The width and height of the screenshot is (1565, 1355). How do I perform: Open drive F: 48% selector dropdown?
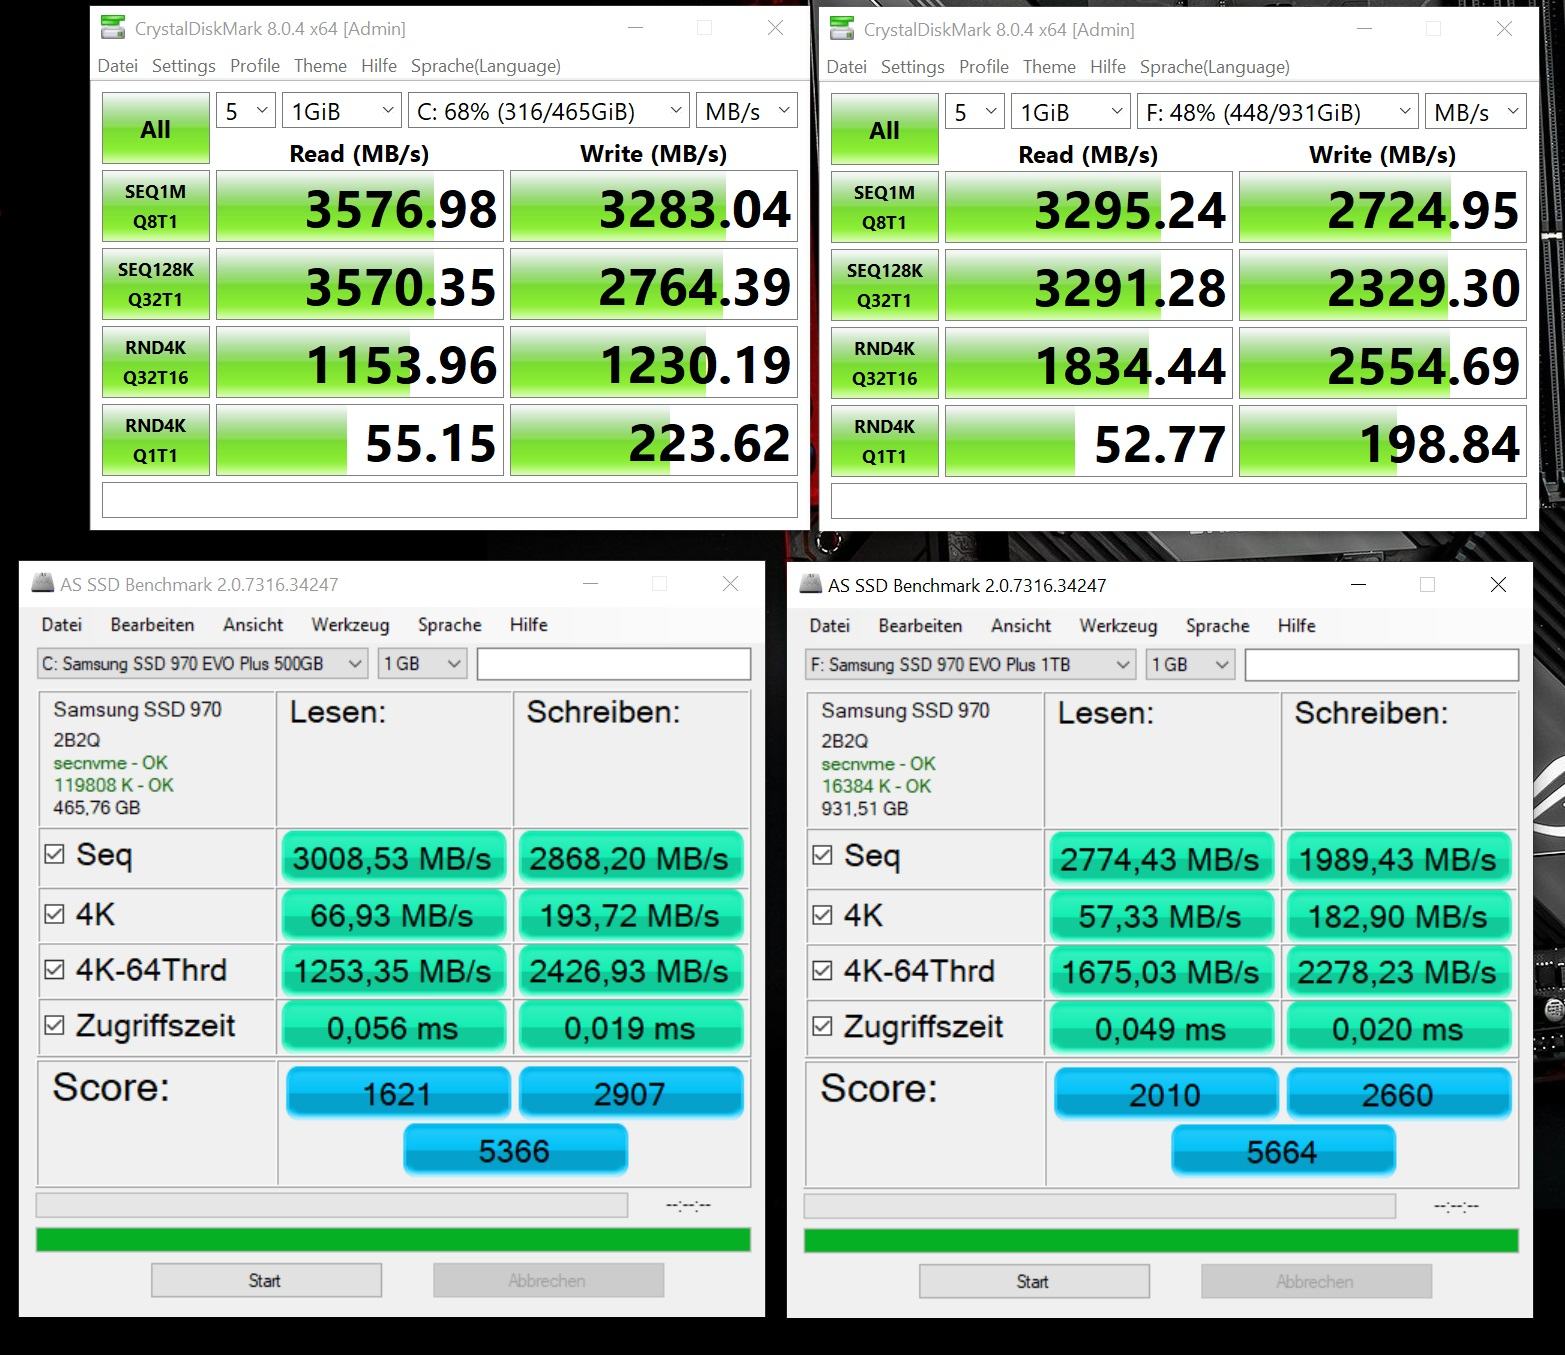point(1277,112)
